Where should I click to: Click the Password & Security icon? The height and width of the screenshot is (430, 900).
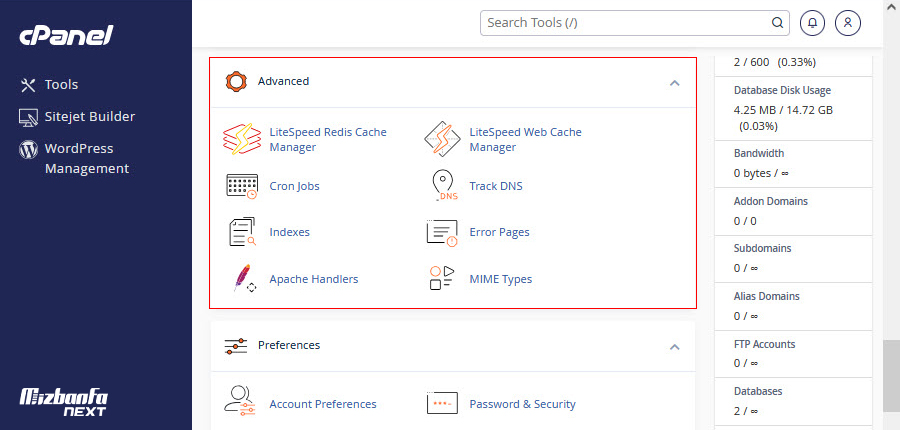tap(442, 403)
